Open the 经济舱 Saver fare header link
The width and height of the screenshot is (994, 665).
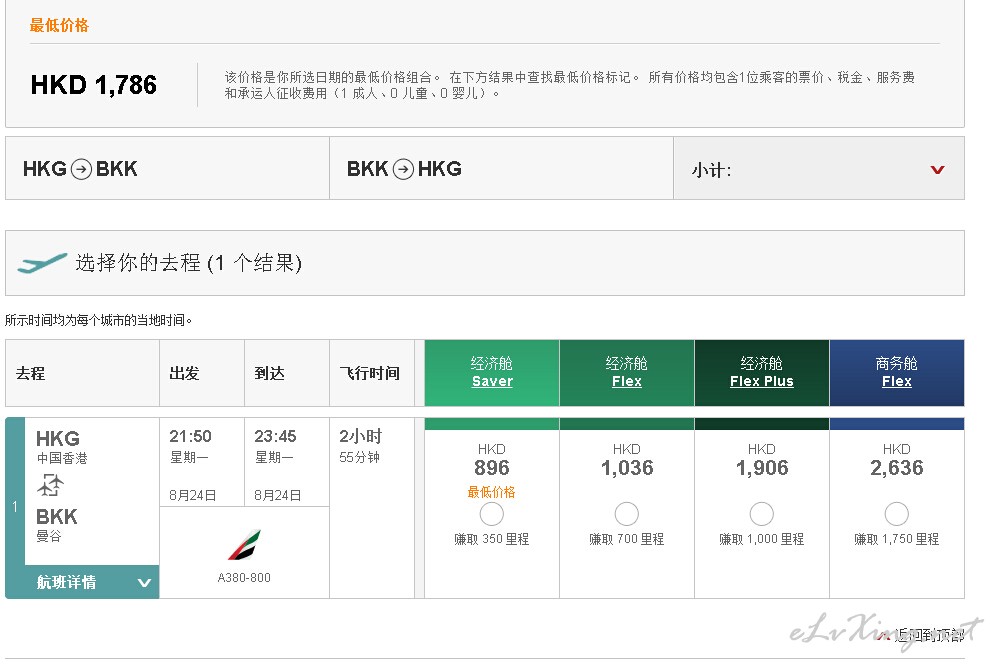point(492,381)
